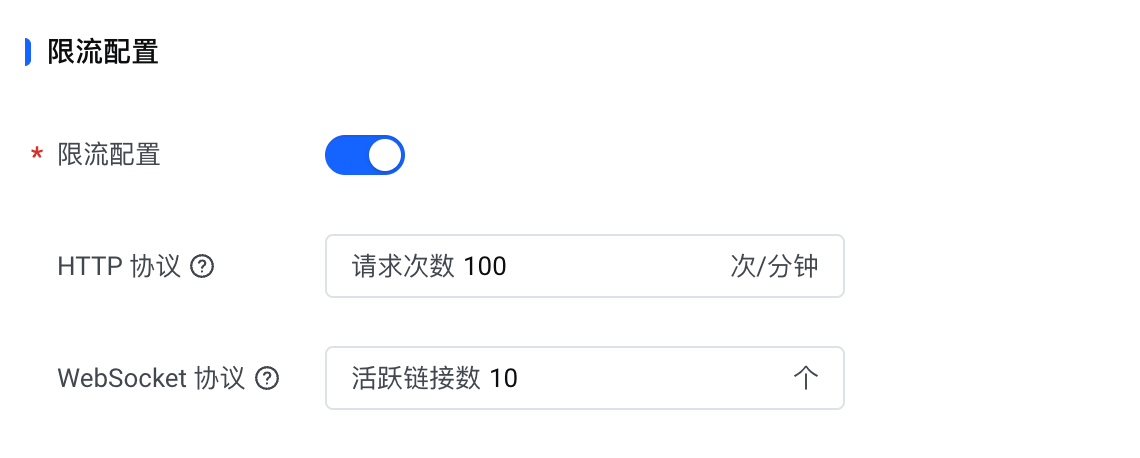This screenshot has width=1140, height=458.
Task: Click the empty space inside the HTTP 协议 field
Action: (x=620, y=267)
